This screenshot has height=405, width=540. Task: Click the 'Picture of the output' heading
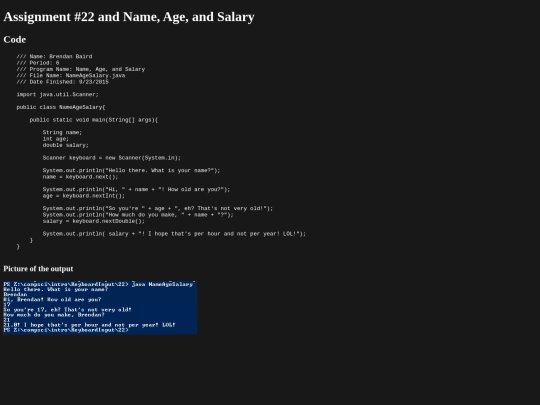[x=38, y=269]
